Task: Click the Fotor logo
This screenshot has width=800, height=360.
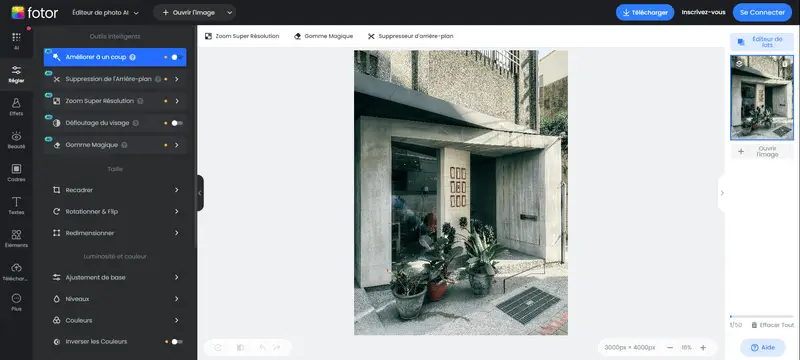Action: (35, 13)
